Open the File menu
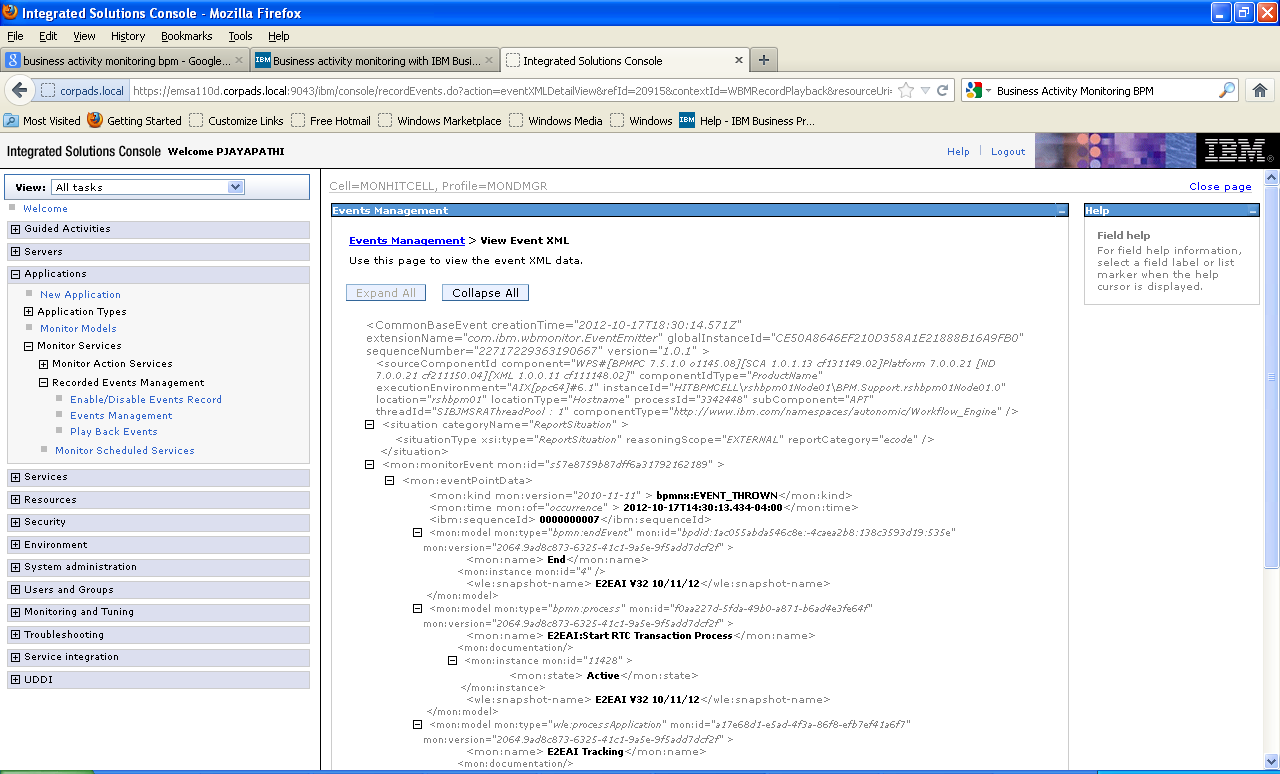Image resolution: width=1280 pixels, height=774 pixels. coord(15,36)
